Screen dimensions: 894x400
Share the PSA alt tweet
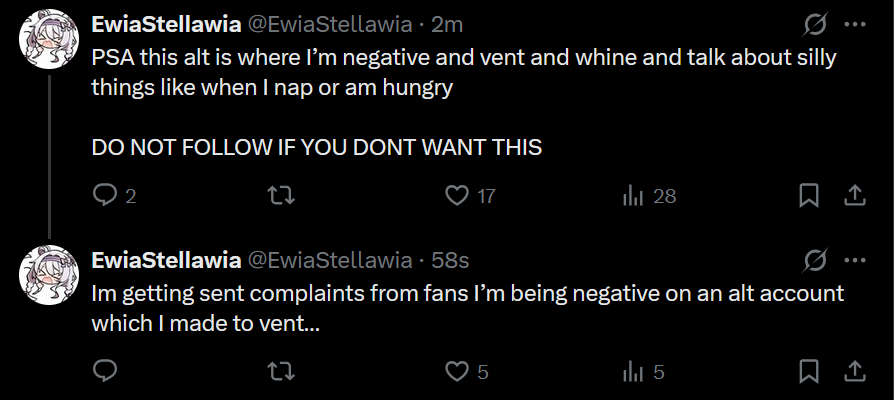[x=856, y=196]
